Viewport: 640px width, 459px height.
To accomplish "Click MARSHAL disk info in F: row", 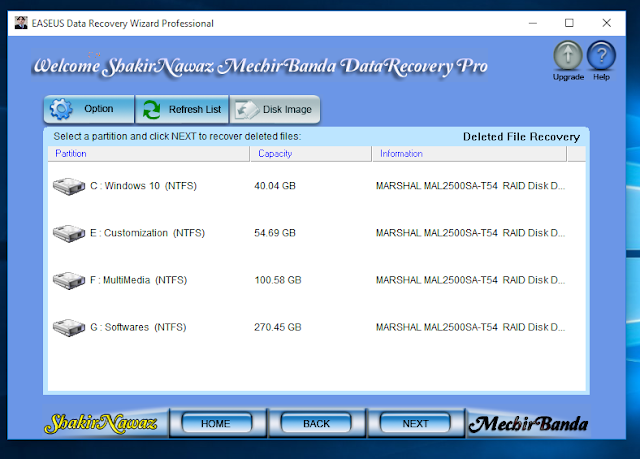I will coord(470,280).
